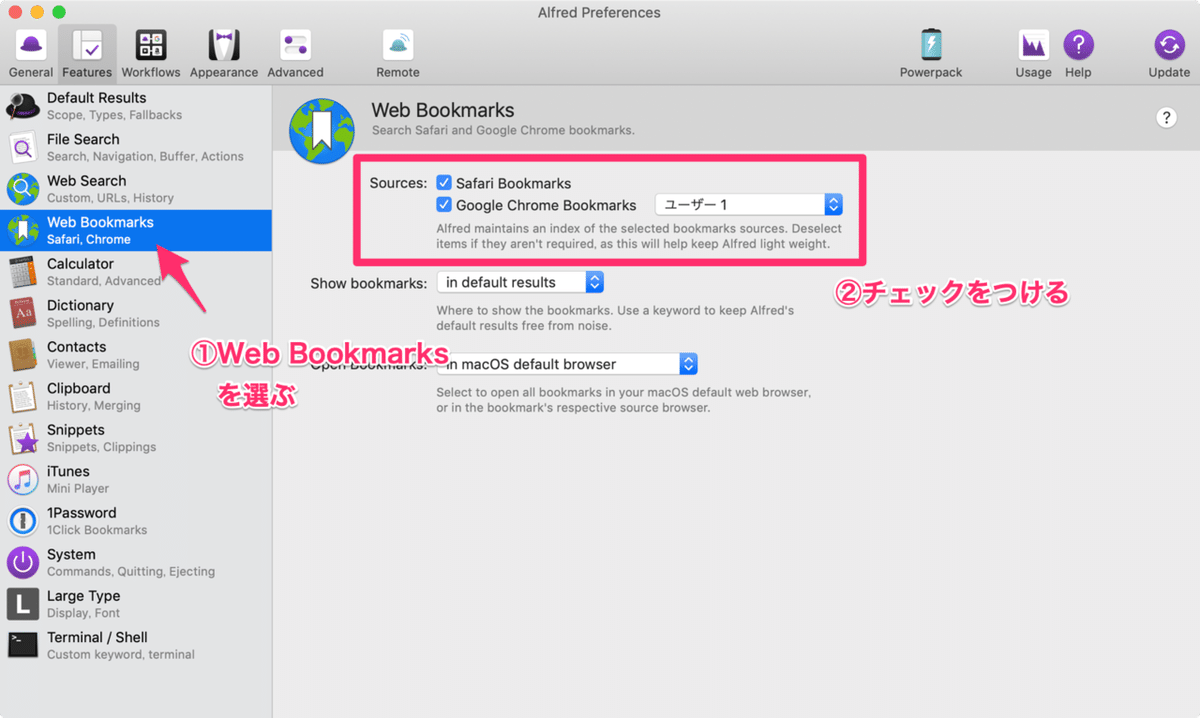Image resolution: width=1200 pixels, height=718 pixels.
Task: Click the Terminal / Shell icon
Action: pos(23,645)
